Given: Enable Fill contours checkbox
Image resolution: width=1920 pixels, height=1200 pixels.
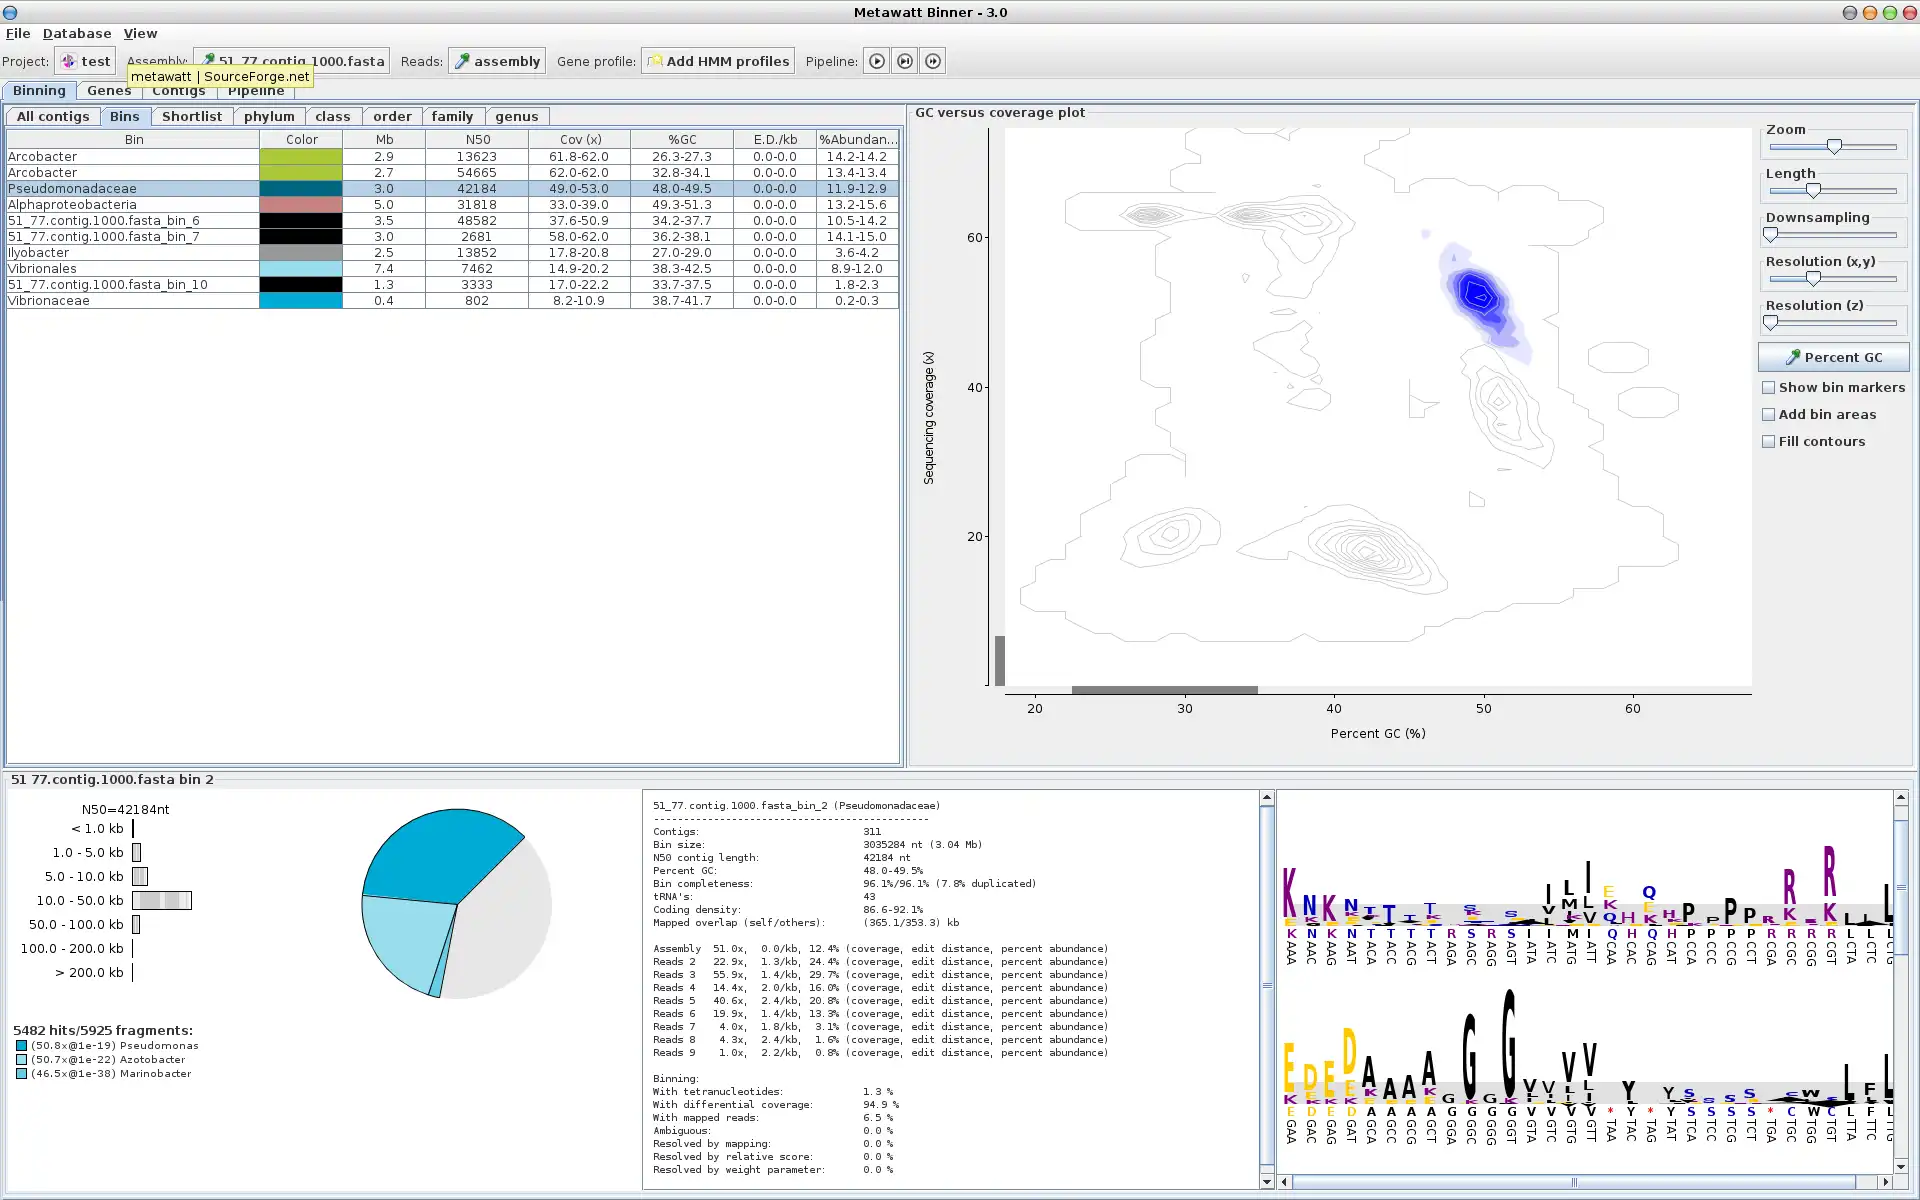Looking at the screenshot, I should click(x=1769, y=441).
